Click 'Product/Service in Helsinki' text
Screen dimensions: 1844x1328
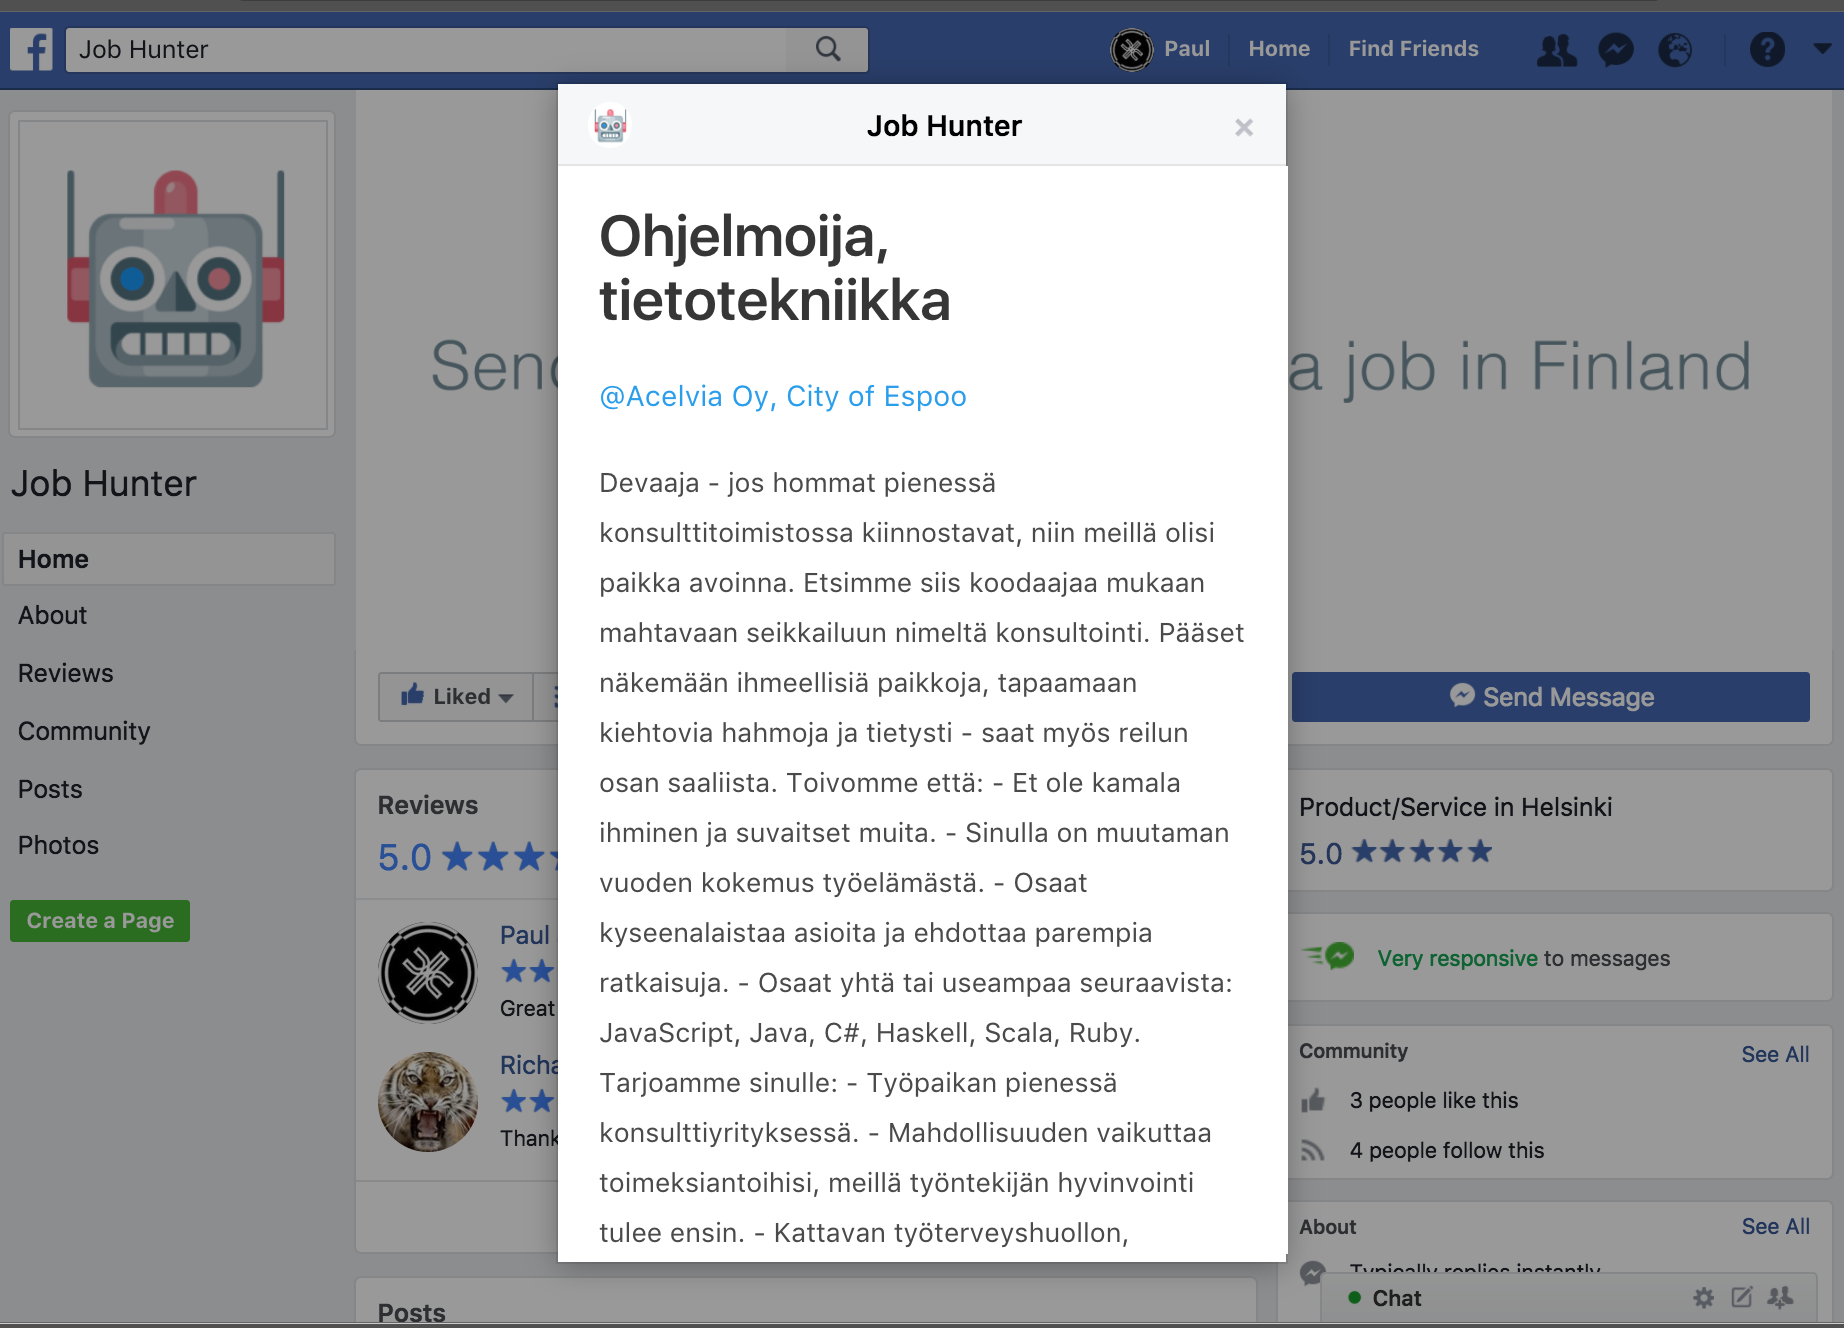(x=1455, y=807)
